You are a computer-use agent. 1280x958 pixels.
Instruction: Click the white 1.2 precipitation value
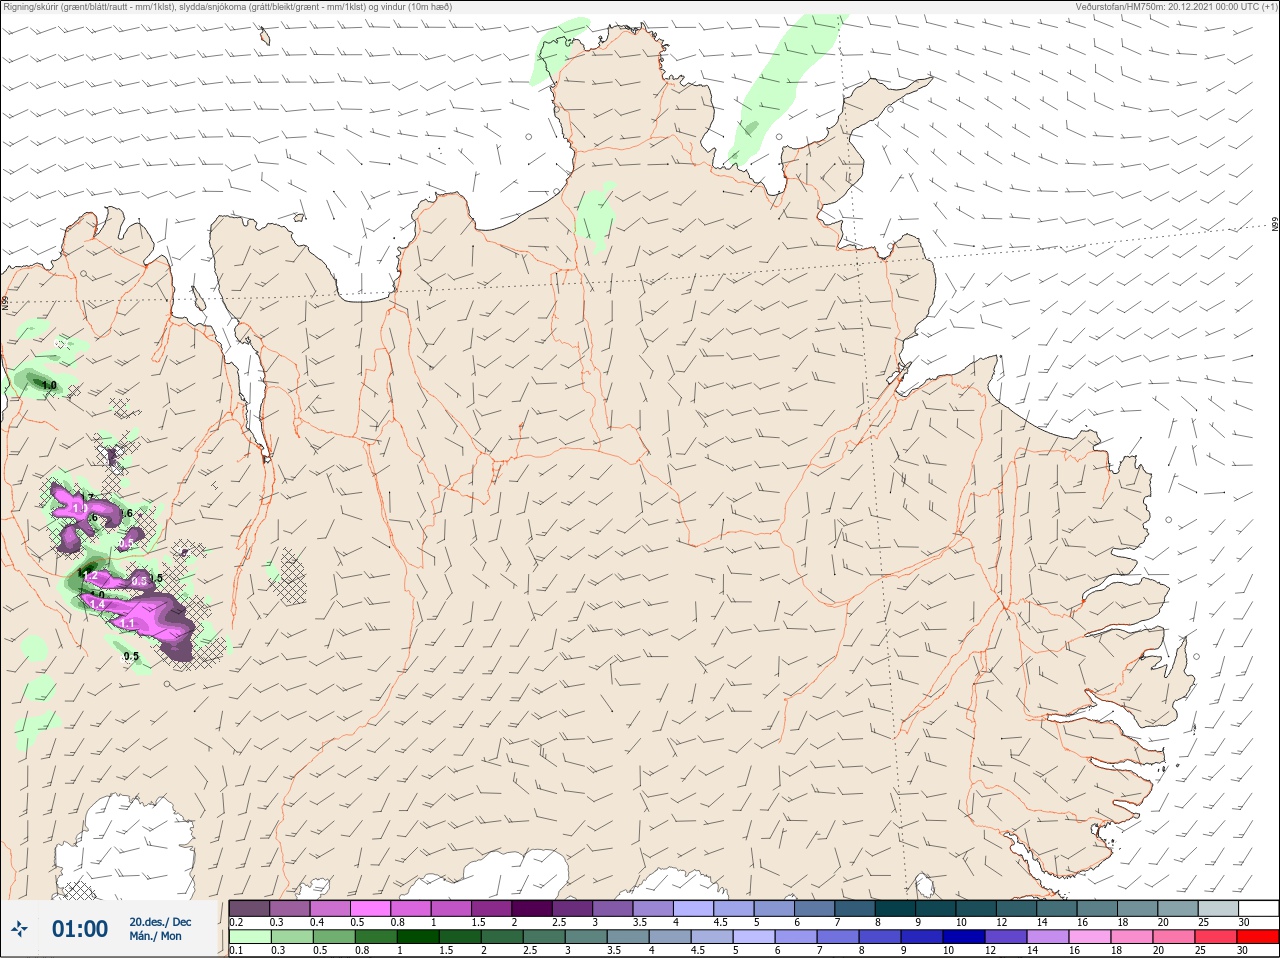[x=92, y=576]
